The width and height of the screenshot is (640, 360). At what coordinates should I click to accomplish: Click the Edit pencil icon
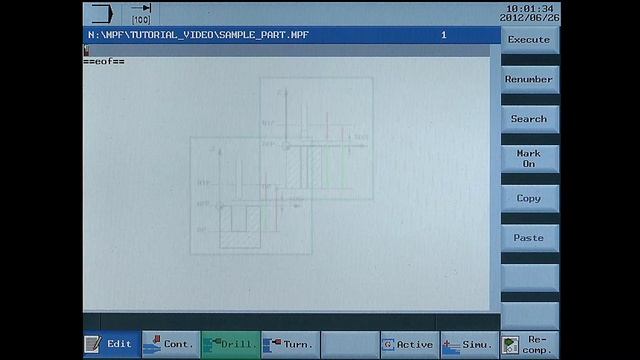click(x=93, y=344)
